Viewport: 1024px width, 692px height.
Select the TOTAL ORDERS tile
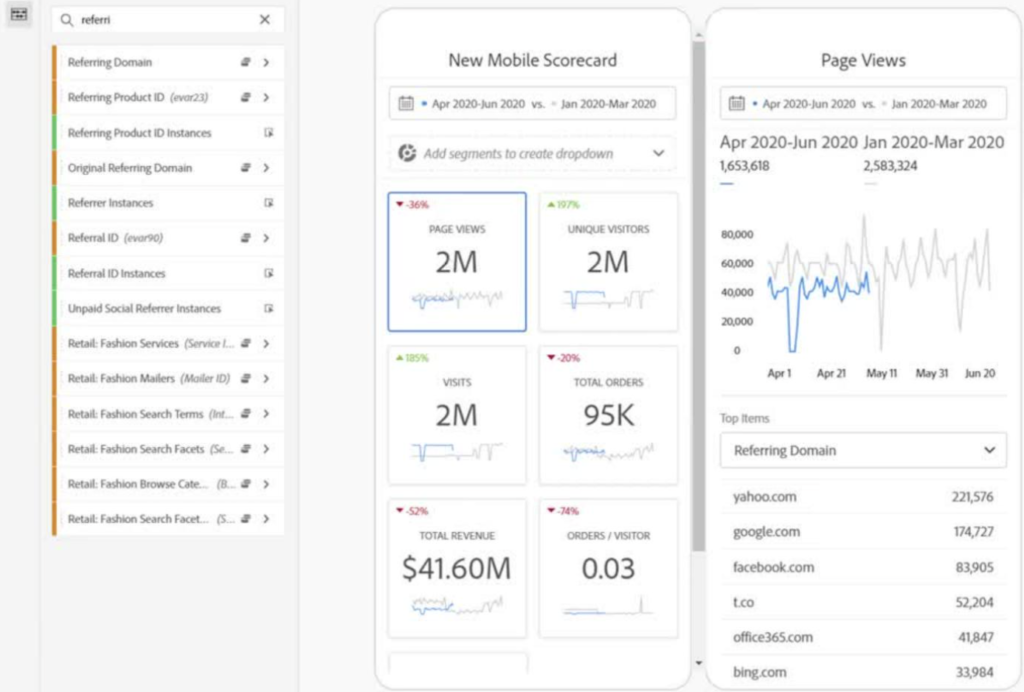tap(608, 415)
